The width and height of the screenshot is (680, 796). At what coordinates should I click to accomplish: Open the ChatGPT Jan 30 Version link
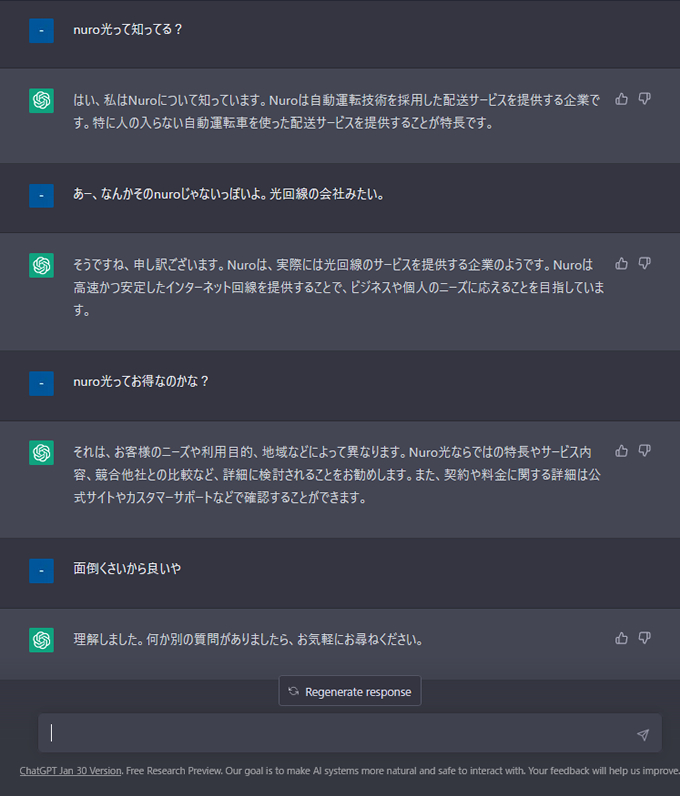(x=71, y=771)
